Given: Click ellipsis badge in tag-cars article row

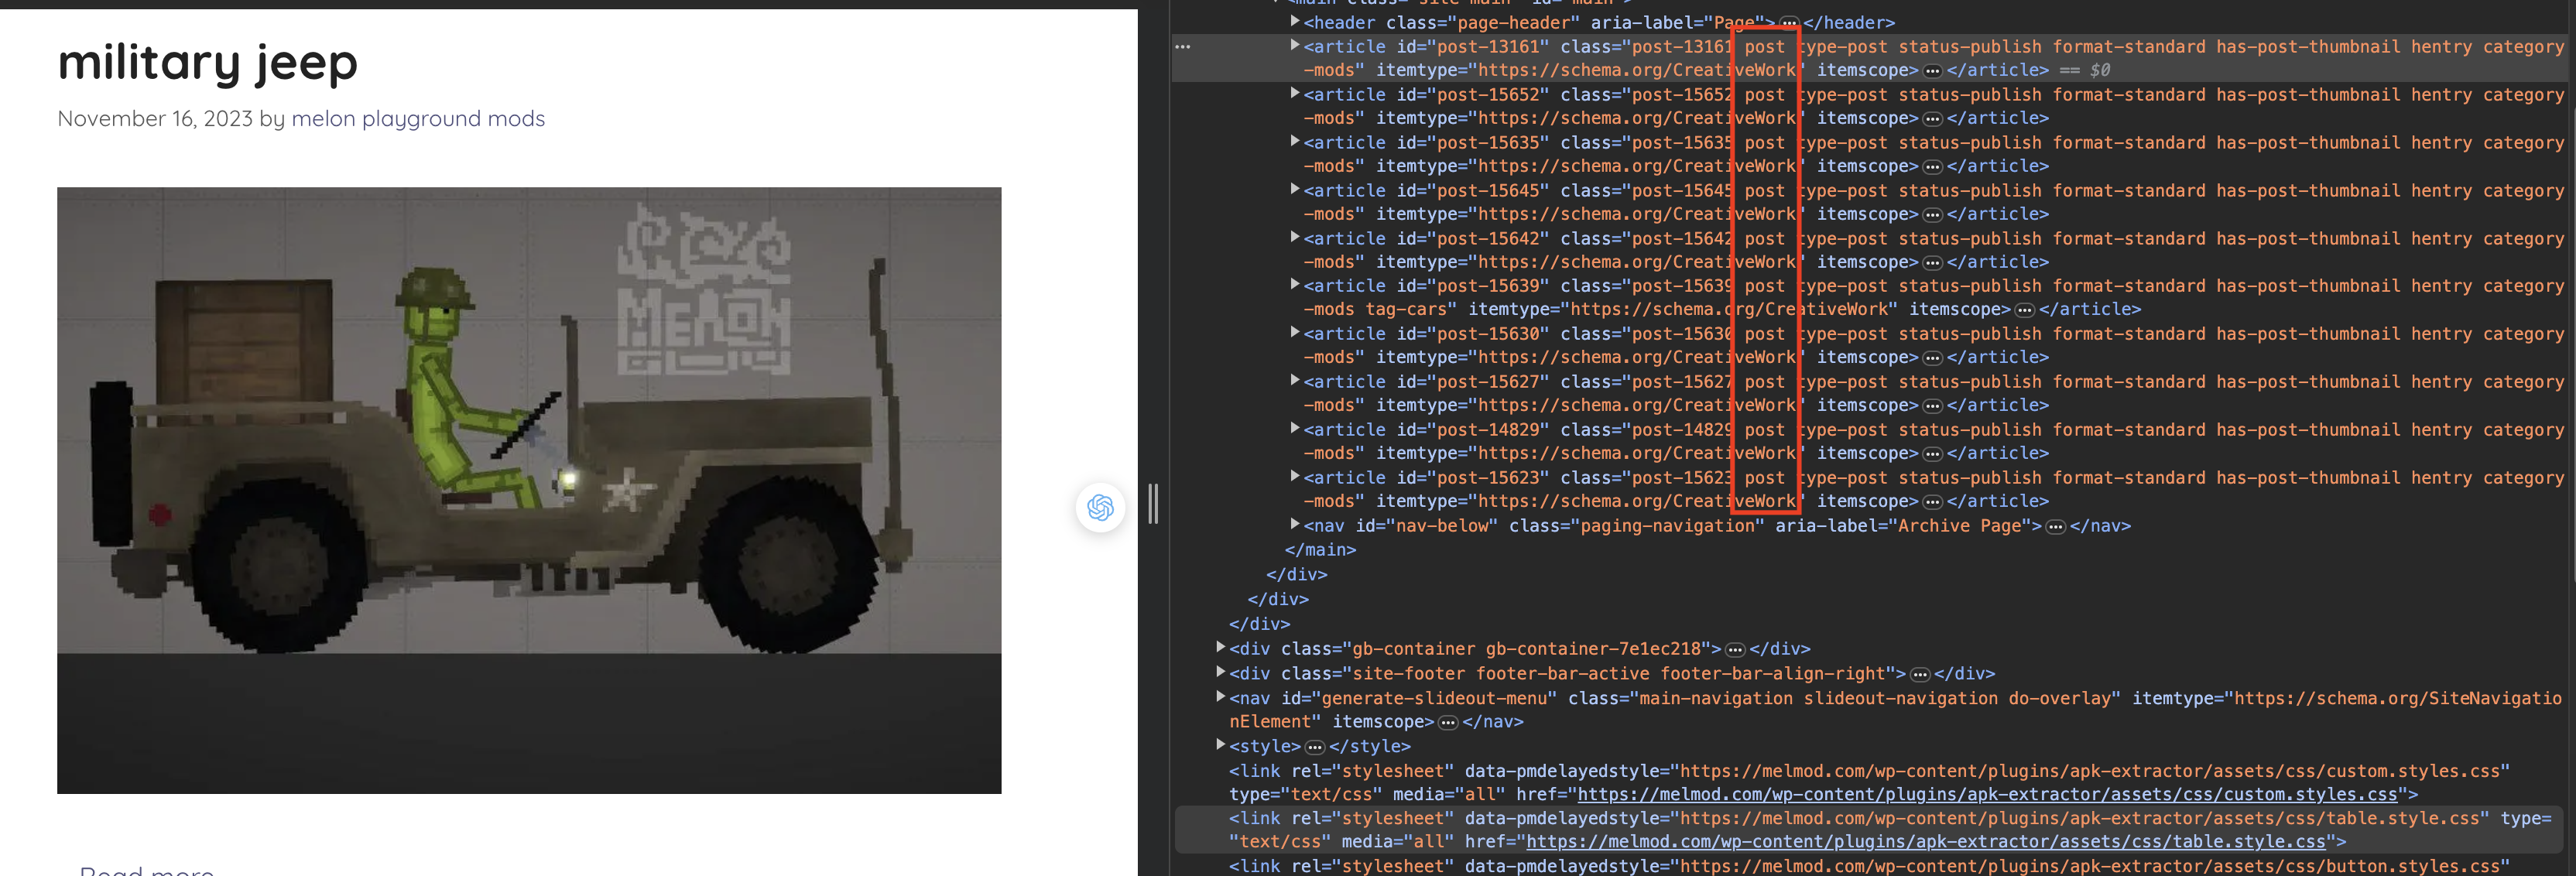Looking at the screenshot, I should [x=2024, y=310].
